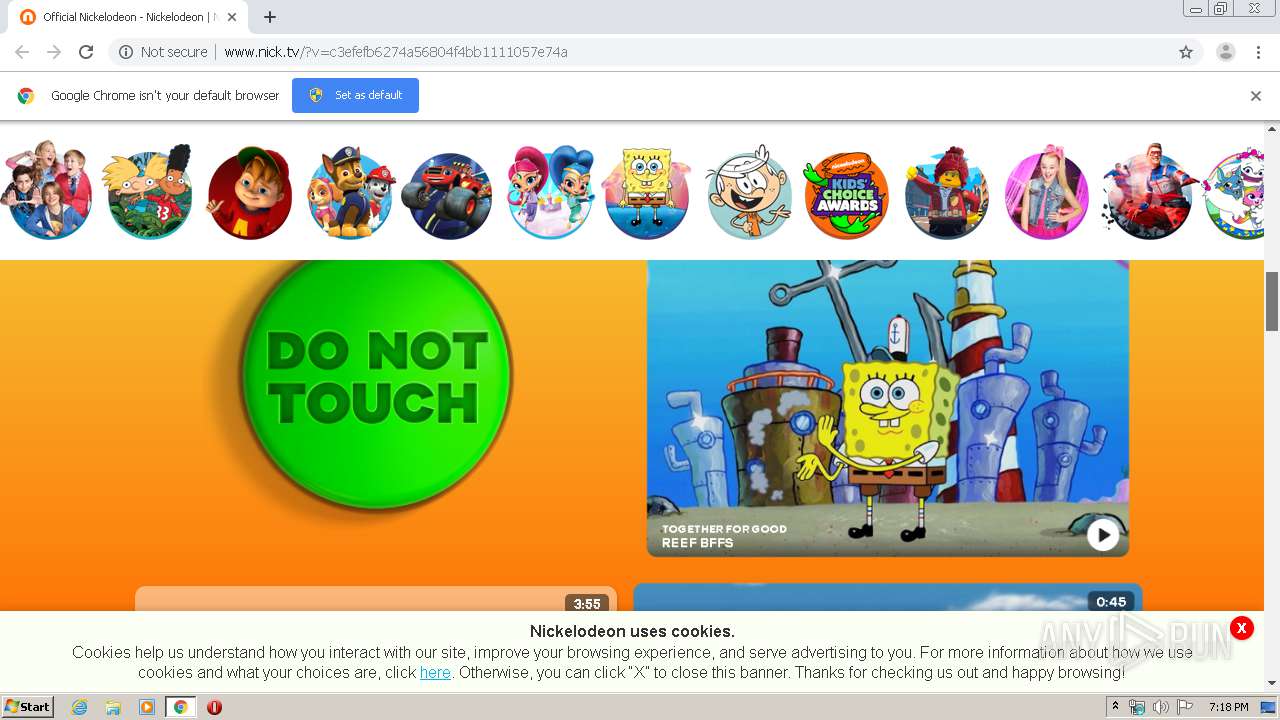Viewport: 1280px width, 720px height.
Task: Click Set as default browser button
Action: point(355,95)
